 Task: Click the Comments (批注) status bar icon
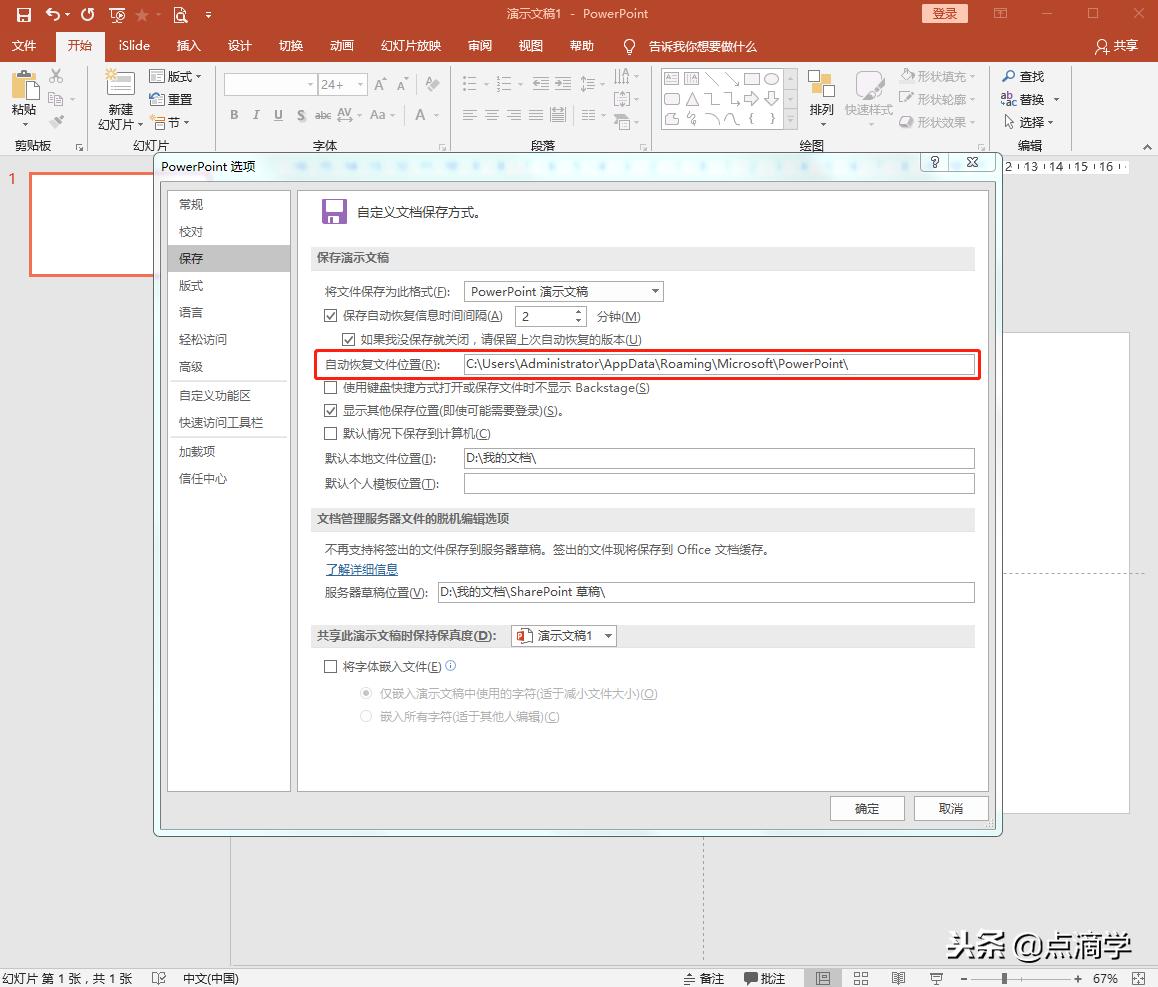click(765, 978)
